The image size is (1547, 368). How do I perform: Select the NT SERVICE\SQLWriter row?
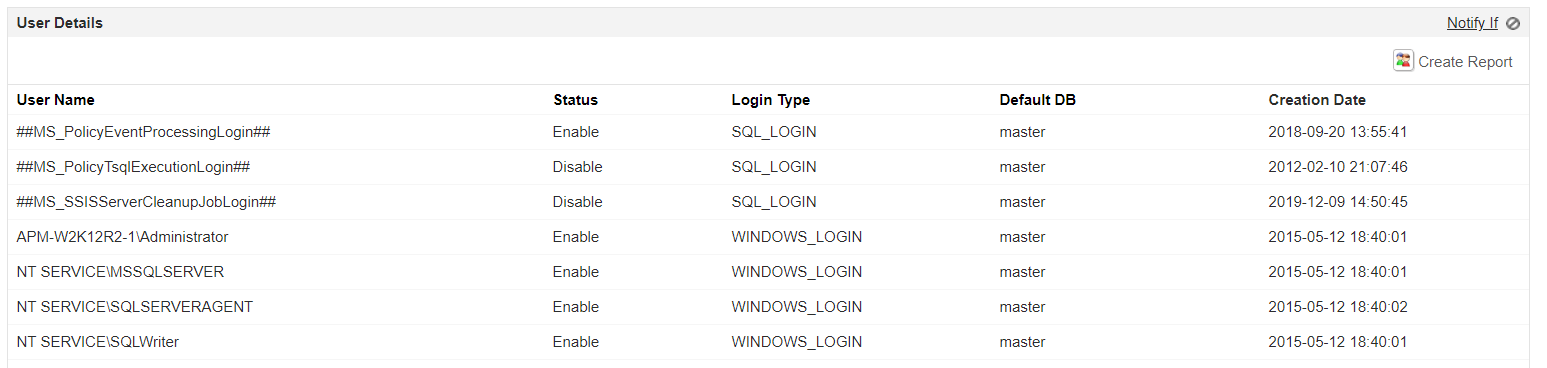[768, 342]
